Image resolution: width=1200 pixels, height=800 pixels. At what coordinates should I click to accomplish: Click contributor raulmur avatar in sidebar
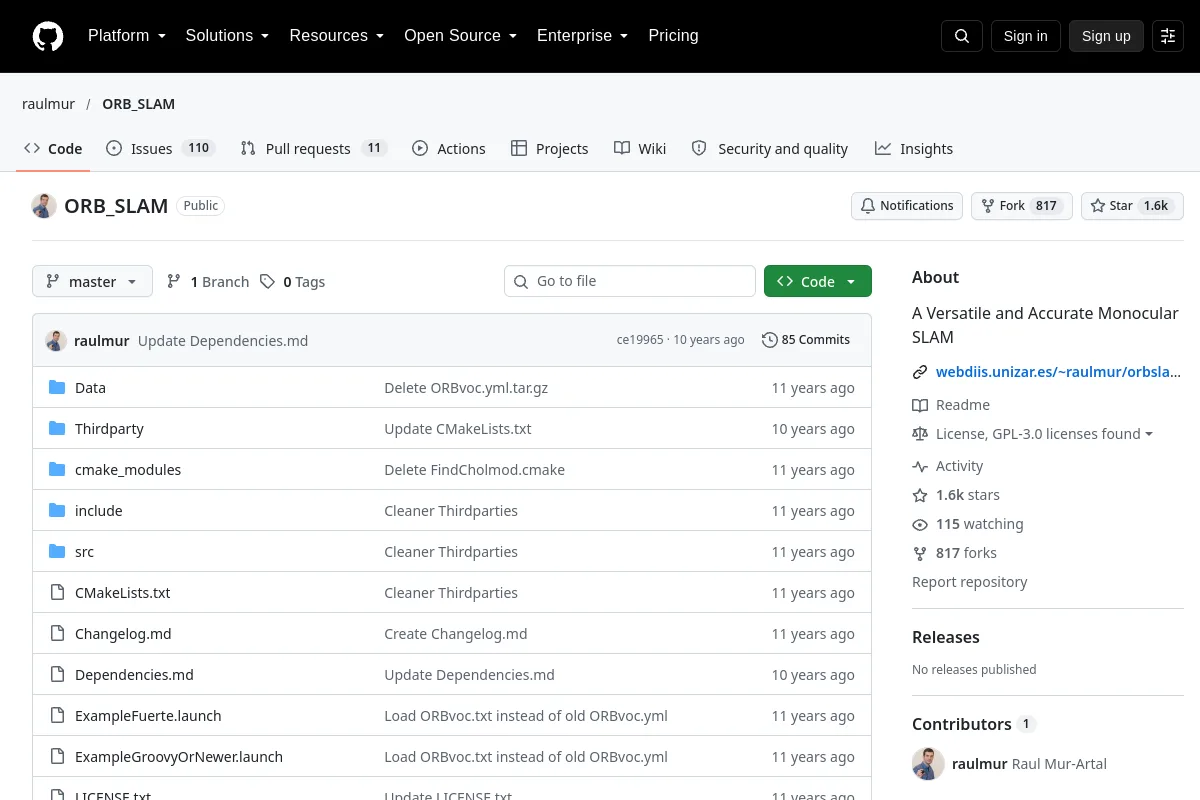928,764
